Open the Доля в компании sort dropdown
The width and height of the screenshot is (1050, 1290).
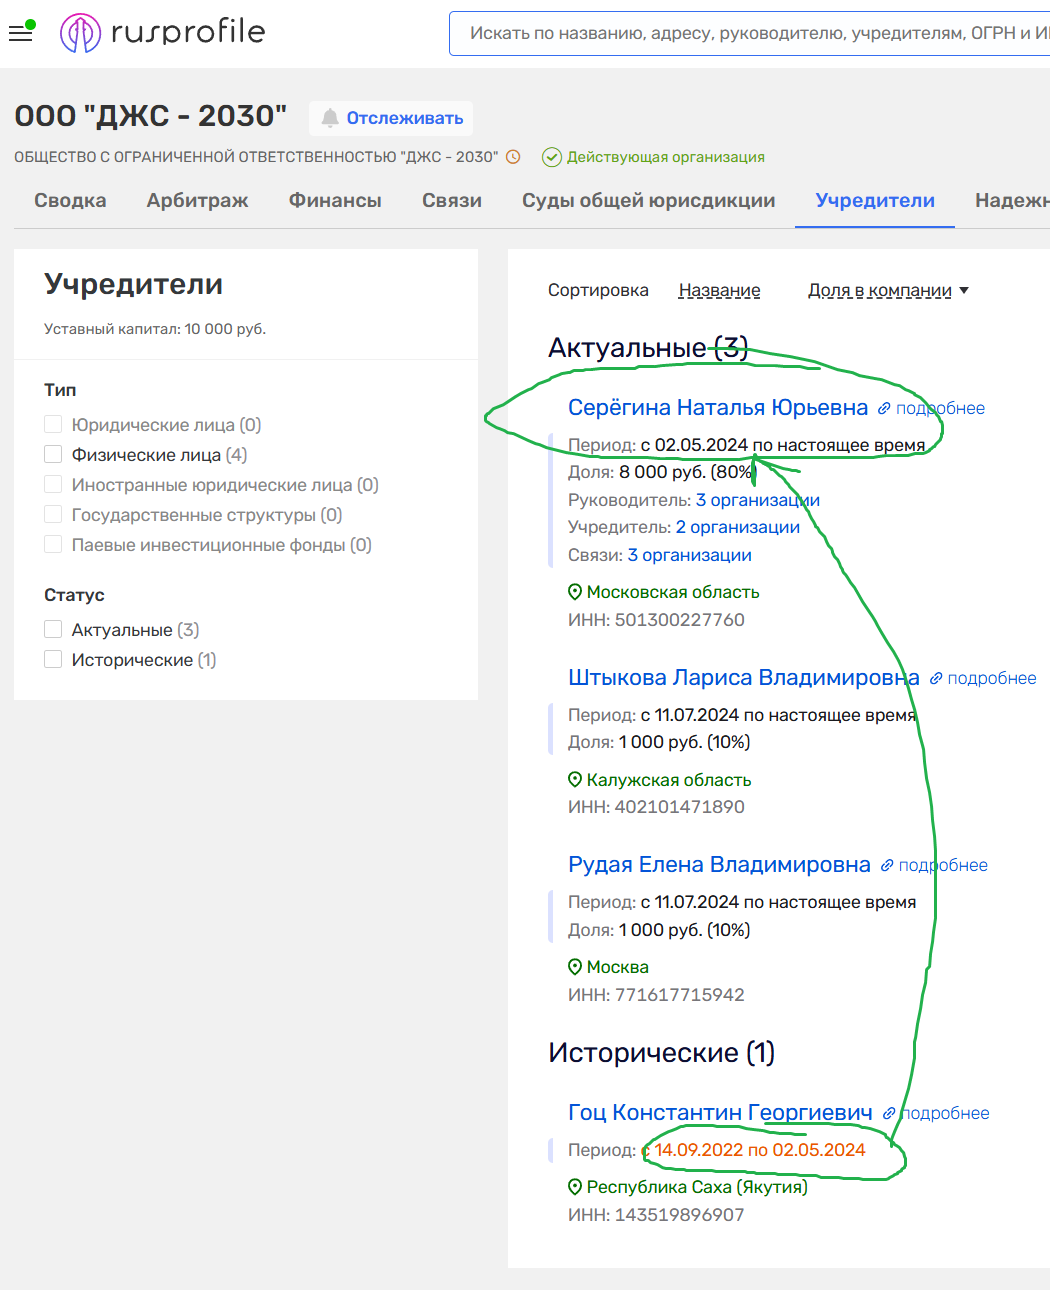888,290
